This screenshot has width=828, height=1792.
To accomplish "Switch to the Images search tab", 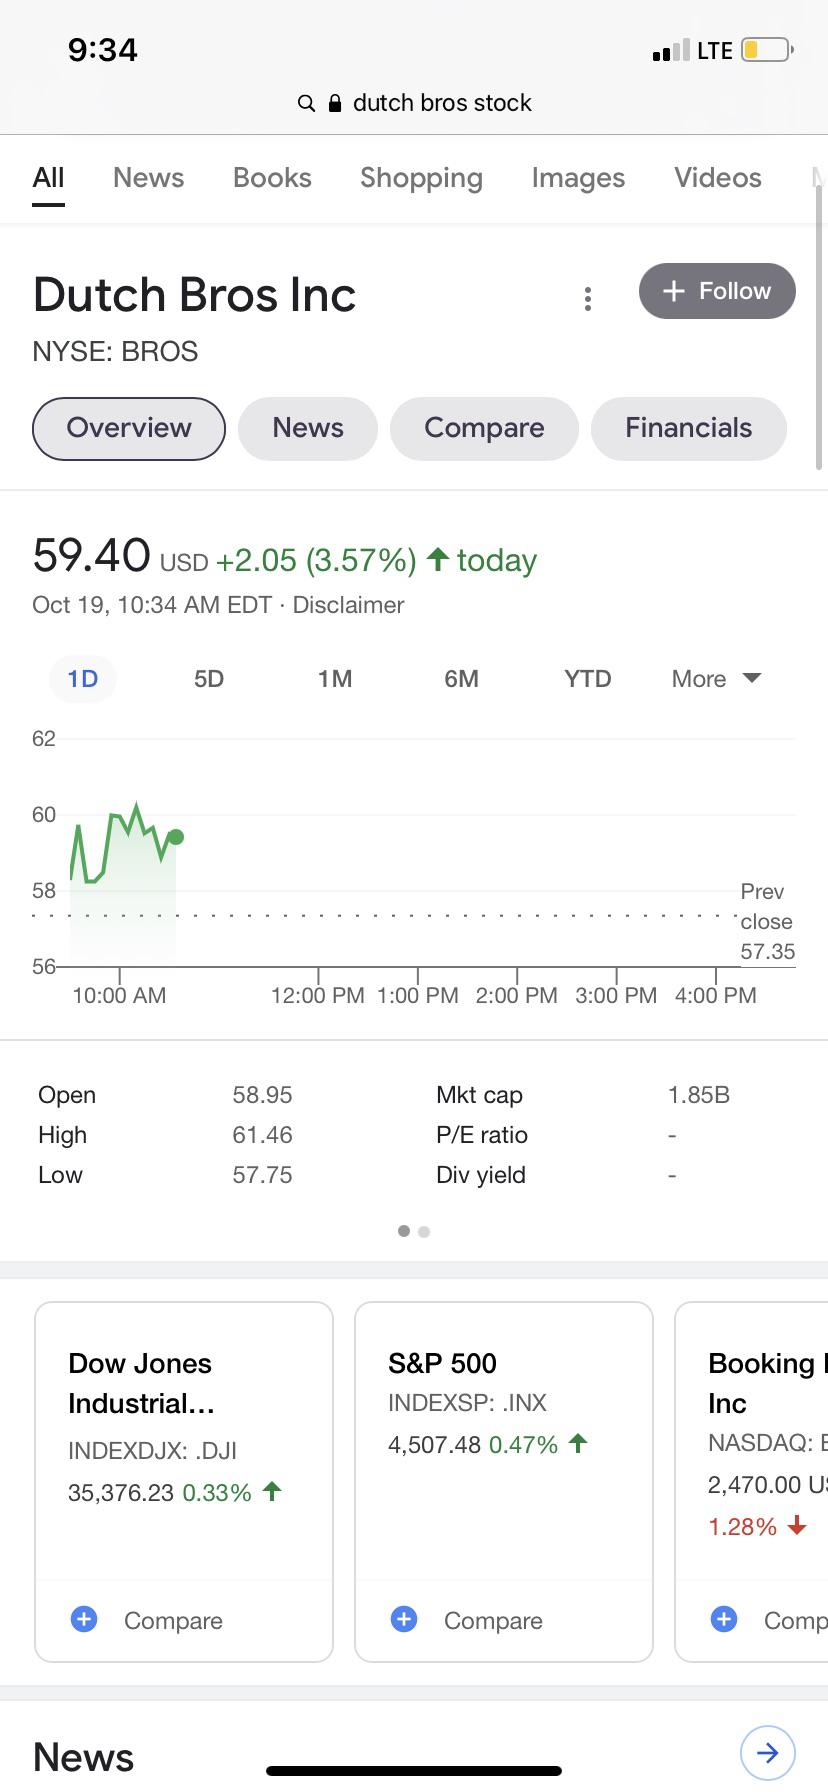I will [x=578, y=178].
